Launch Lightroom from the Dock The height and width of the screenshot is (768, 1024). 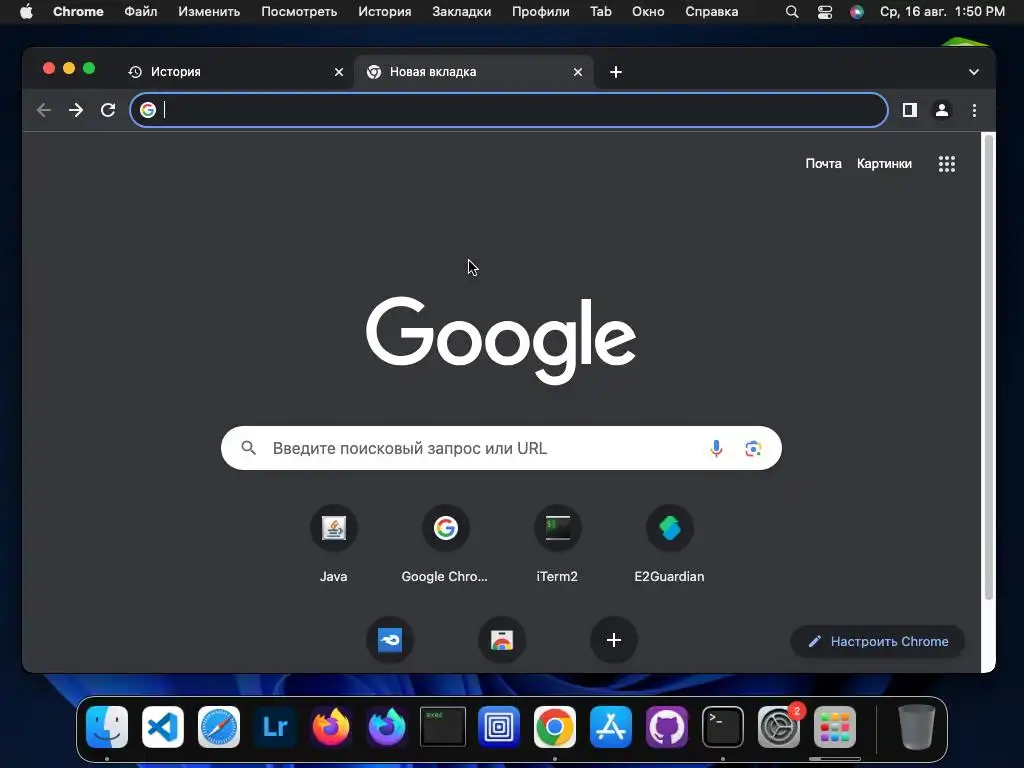pos(275,726)
